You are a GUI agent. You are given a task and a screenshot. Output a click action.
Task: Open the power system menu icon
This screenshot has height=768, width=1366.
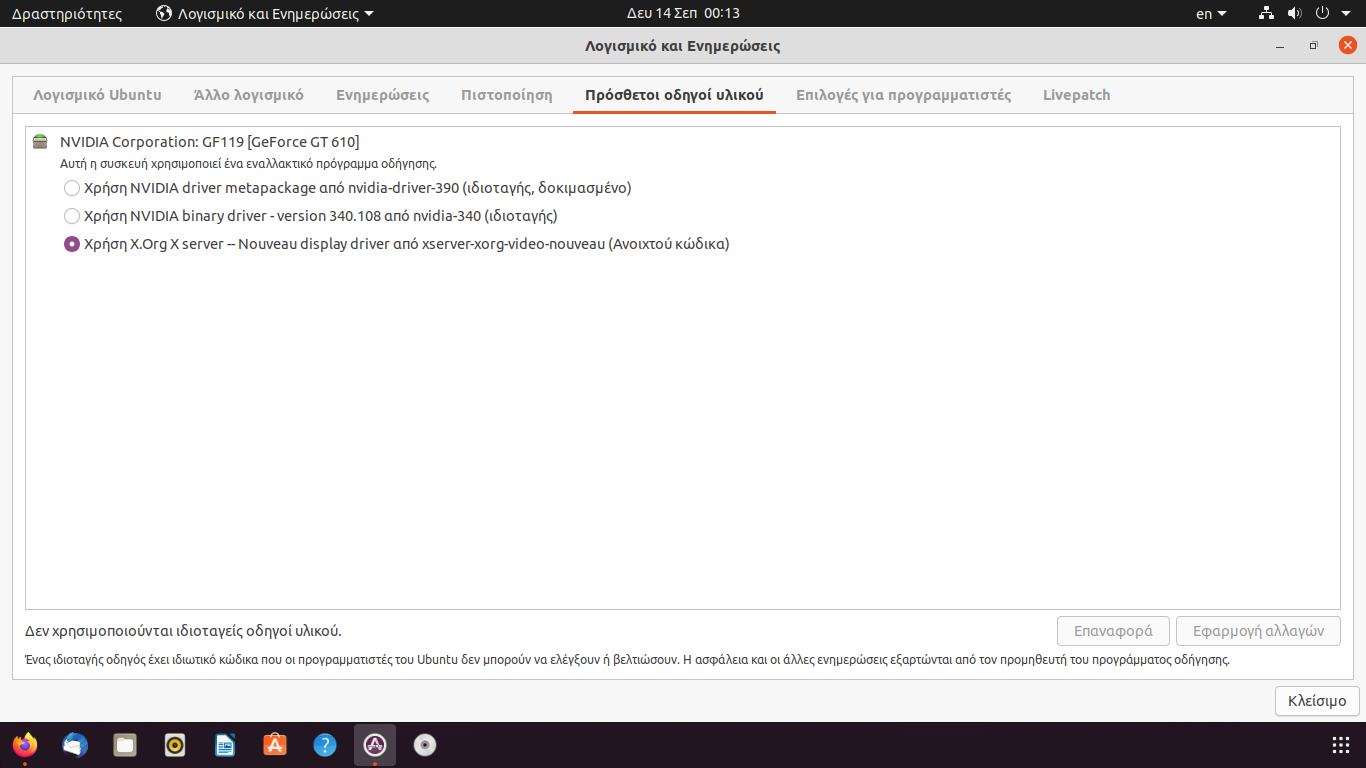click(1322, 13)
